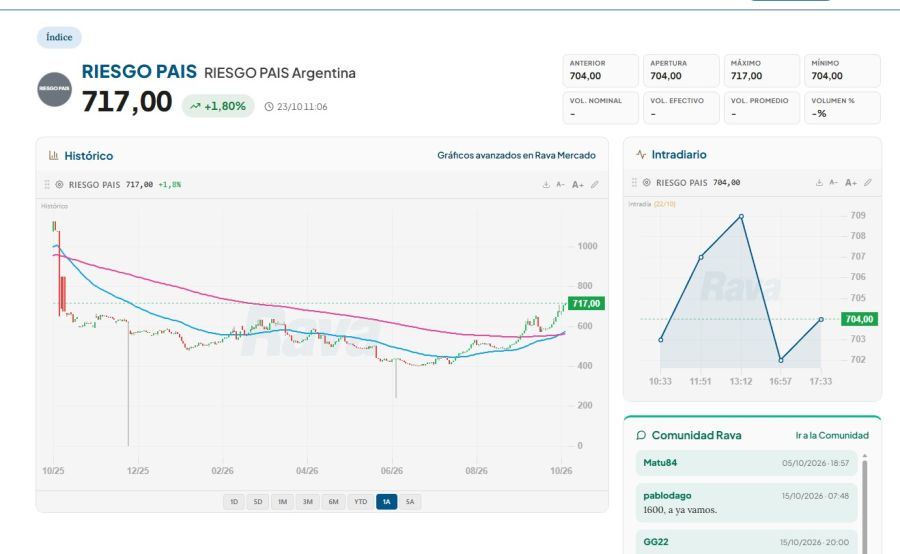Click the speech bubble icon by Comunidad Rava
Image resolution: width=900 pixels, height=554 pixels.
tap(641, 435)
